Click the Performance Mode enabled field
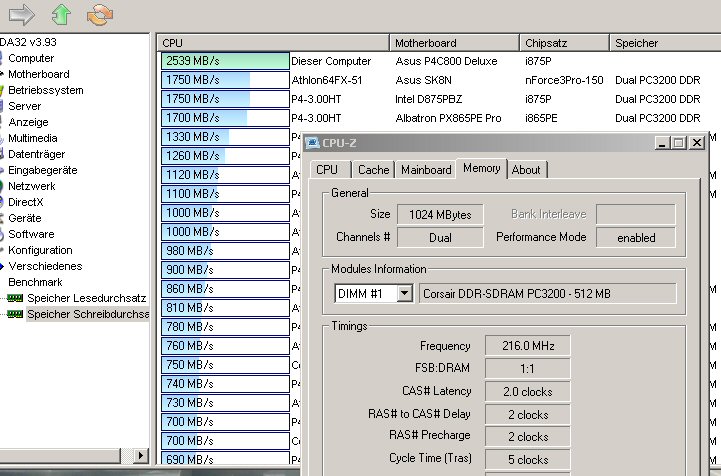 [x=636, y=238]
